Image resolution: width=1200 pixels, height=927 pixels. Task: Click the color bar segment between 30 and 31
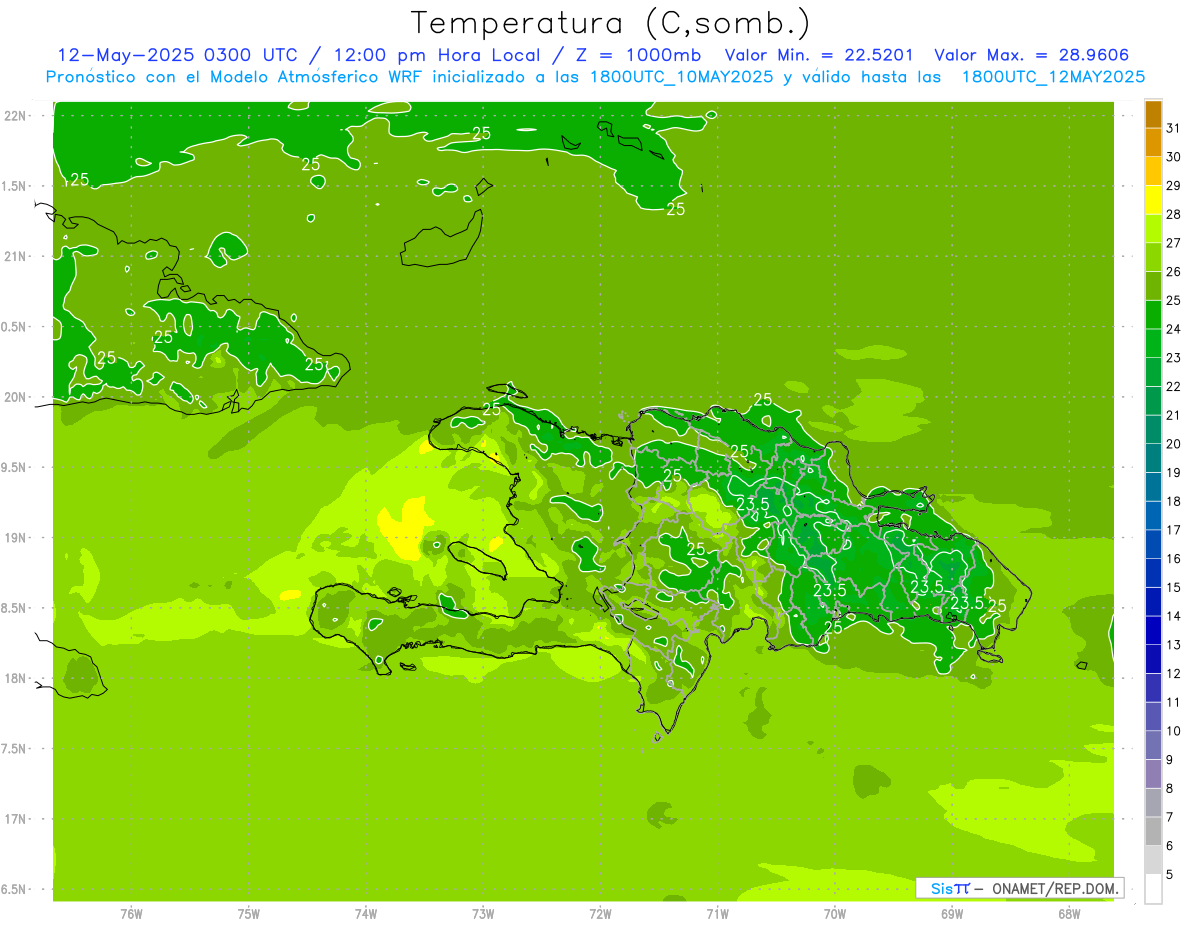click(x=1153, y=143)
